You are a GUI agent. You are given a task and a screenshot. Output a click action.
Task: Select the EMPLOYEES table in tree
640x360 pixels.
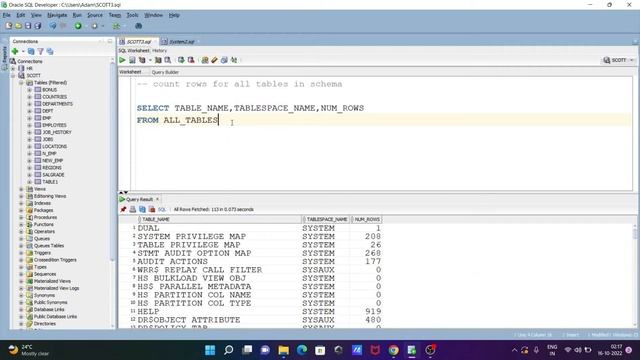pos(54,125)
